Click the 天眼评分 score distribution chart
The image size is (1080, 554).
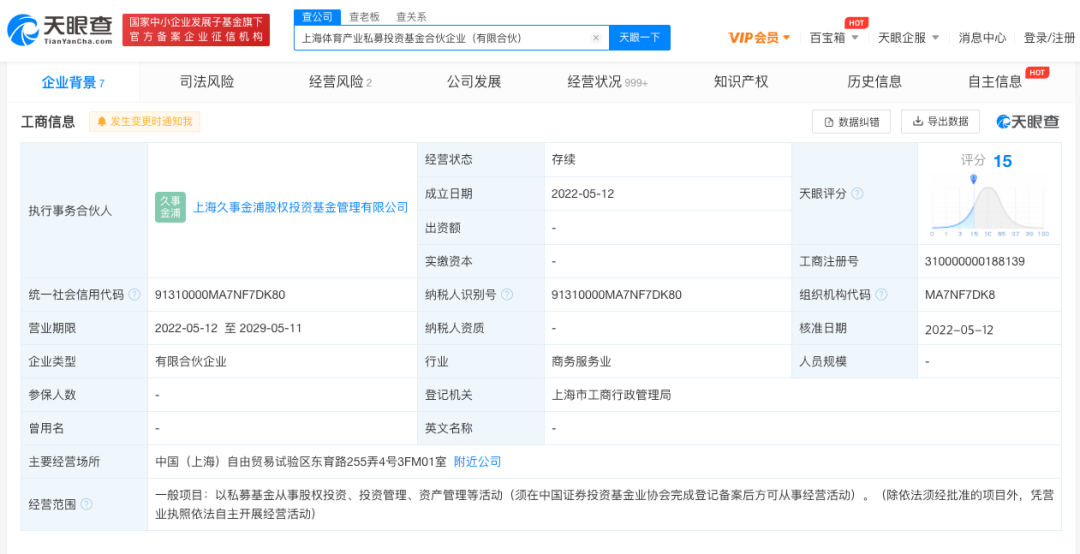tap(989, 207)
